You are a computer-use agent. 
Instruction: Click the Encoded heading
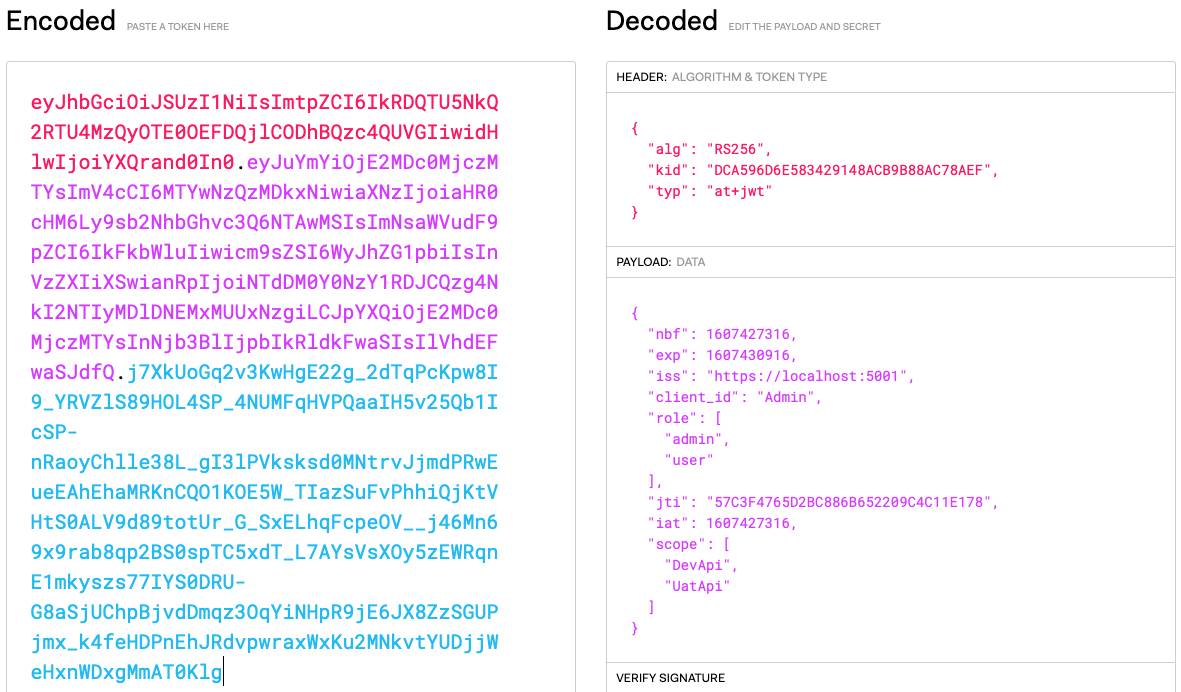[x=60, y=21]
